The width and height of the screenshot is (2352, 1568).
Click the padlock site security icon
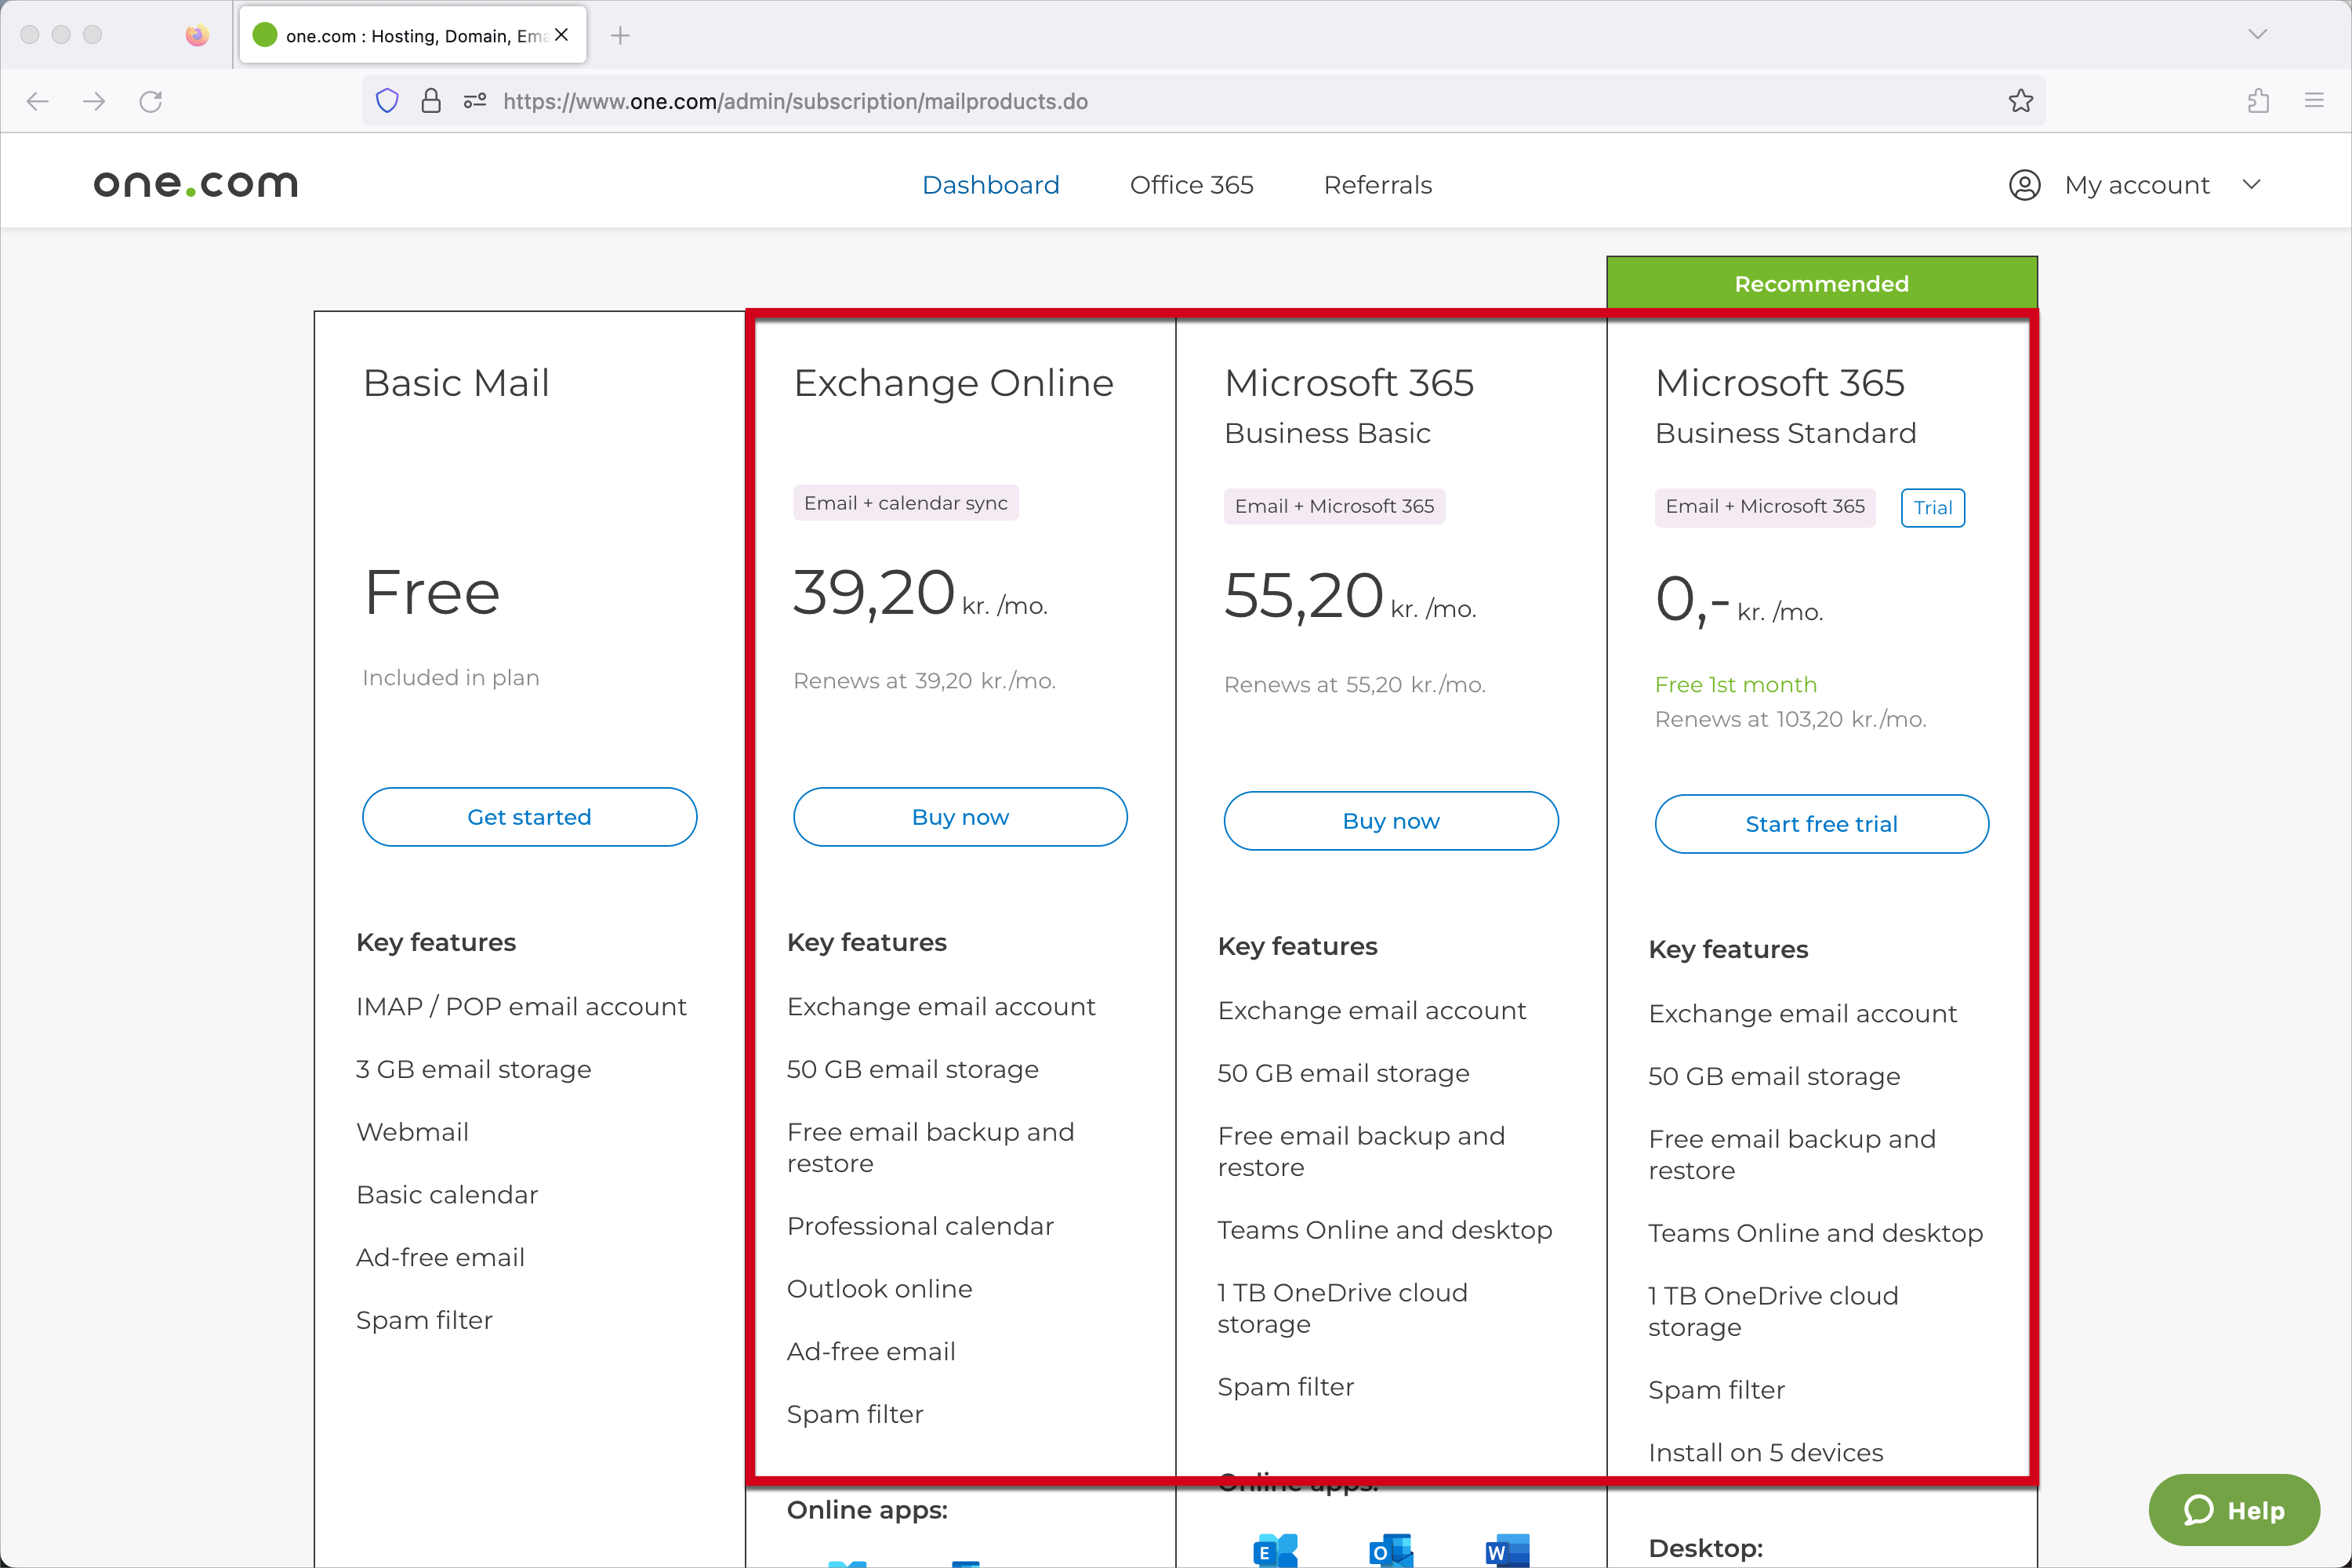click(x=431, y=101)
